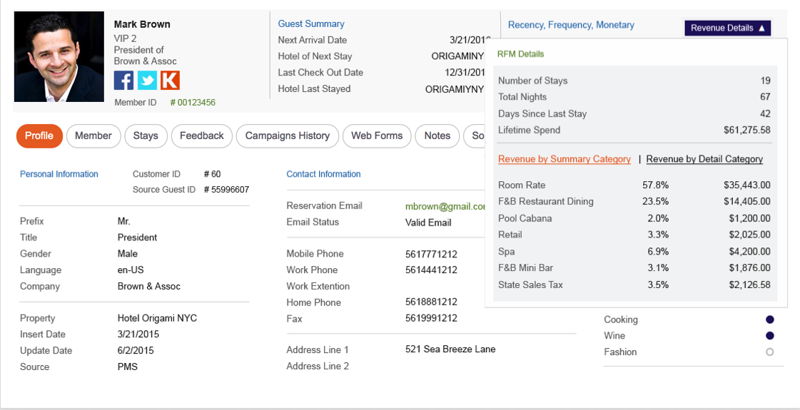The width and height of the screenshot is (800, 410).
Task: Open the Twitter icon under guest name
Action: pyautogui.click(x=147, y=81)
